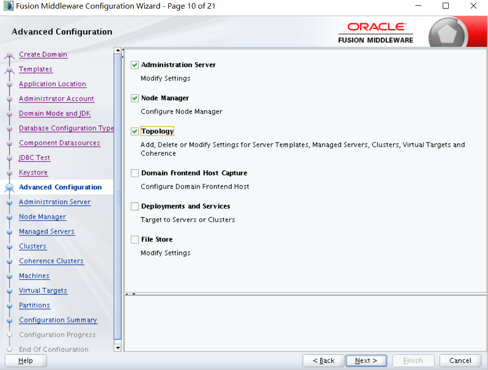Click the Machines step bullet
488x370 pixels.
[x=9, y=276]
